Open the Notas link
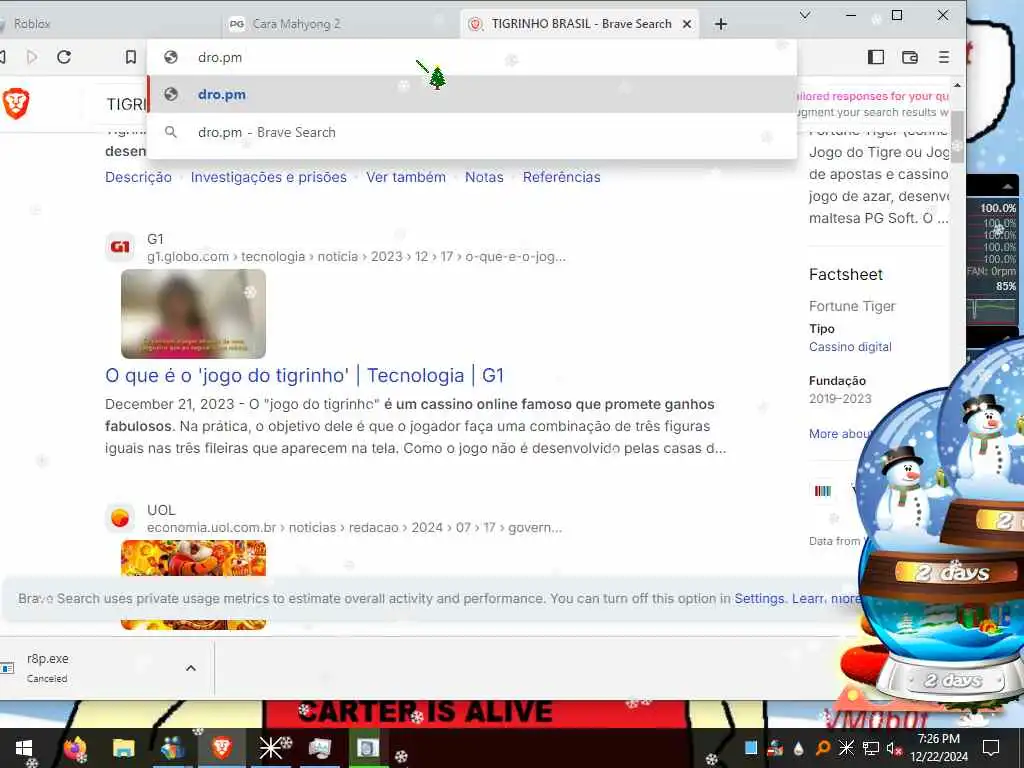 [x=484, y=177]
